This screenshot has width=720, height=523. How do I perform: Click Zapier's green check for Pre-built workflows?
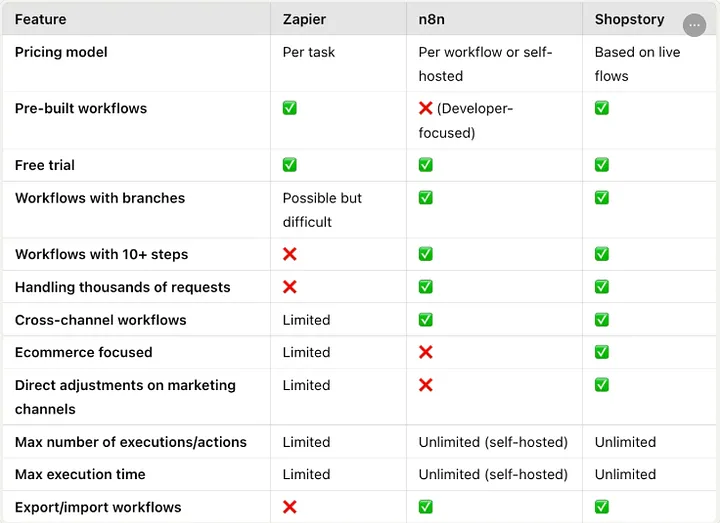coord(290,108)
